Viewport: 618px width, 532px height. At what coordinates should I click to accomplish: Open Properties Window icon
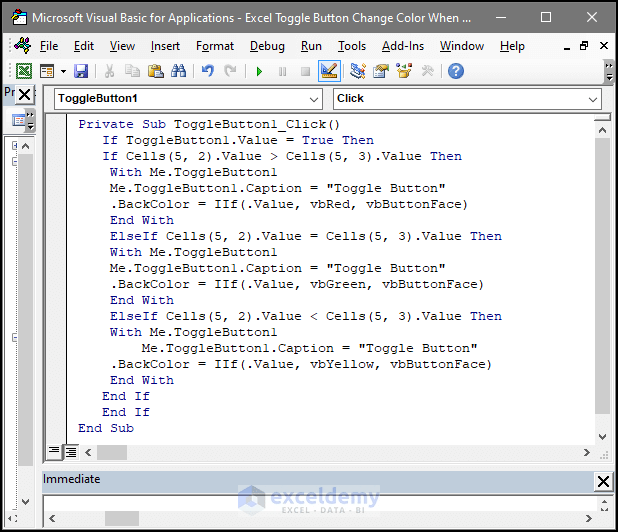tap(381, 71)
